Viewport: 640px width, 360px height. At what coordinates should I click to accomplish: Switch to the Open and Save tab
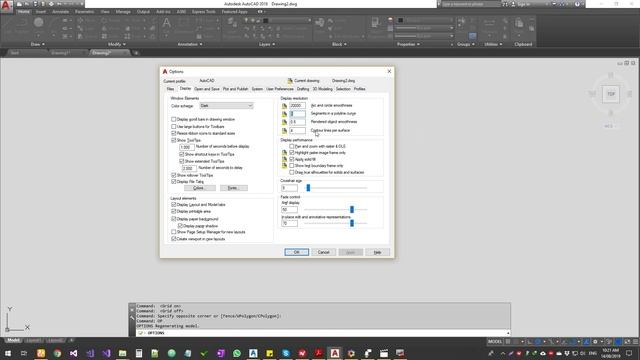coord(207,89)
